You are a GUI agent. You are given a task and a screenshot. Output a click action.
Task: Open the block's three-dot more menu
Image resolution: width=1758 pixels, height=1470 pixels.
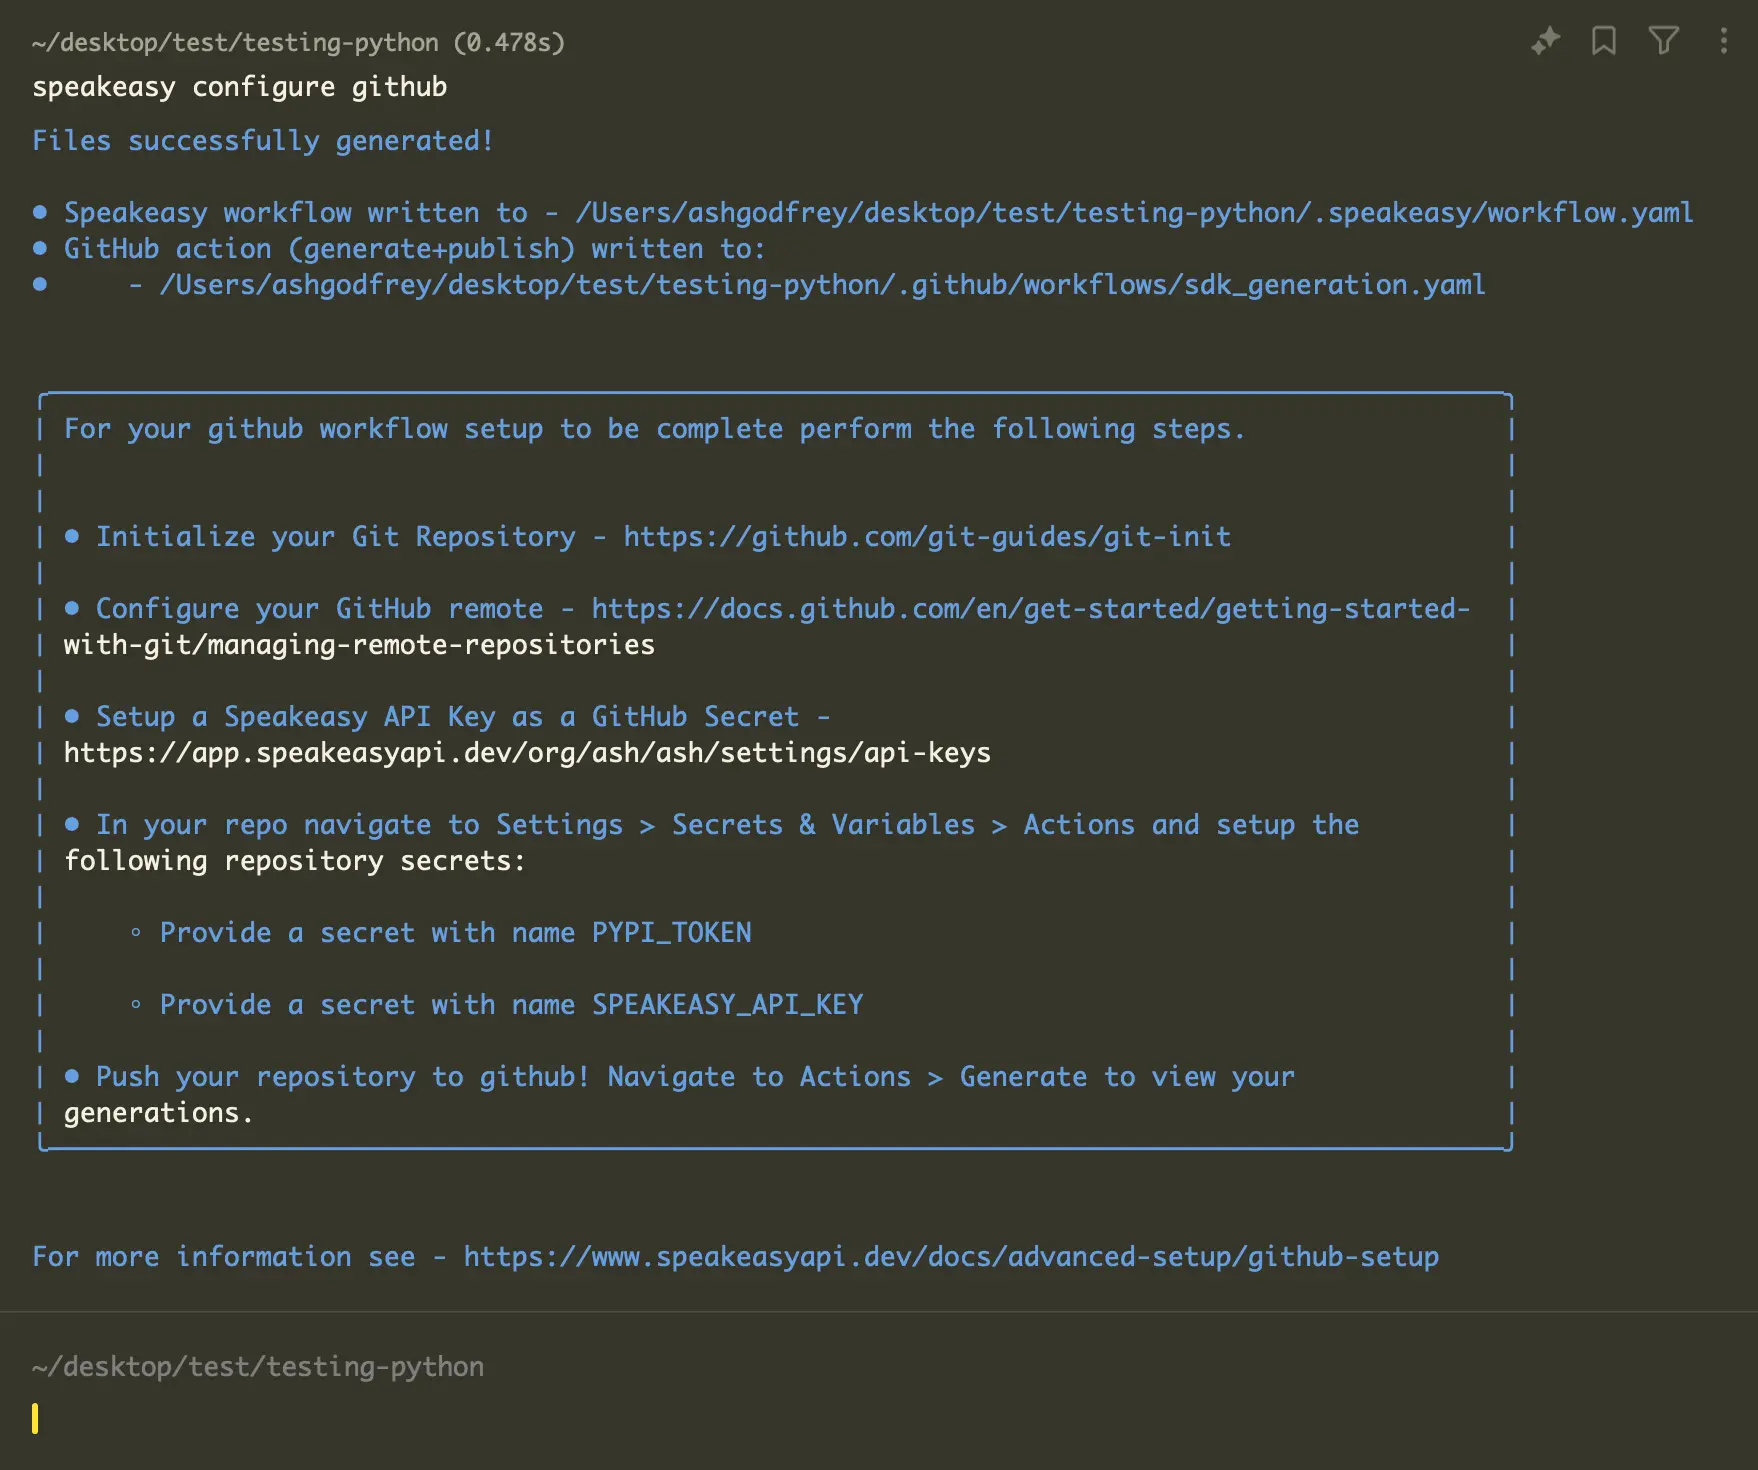click(1723, 41)
